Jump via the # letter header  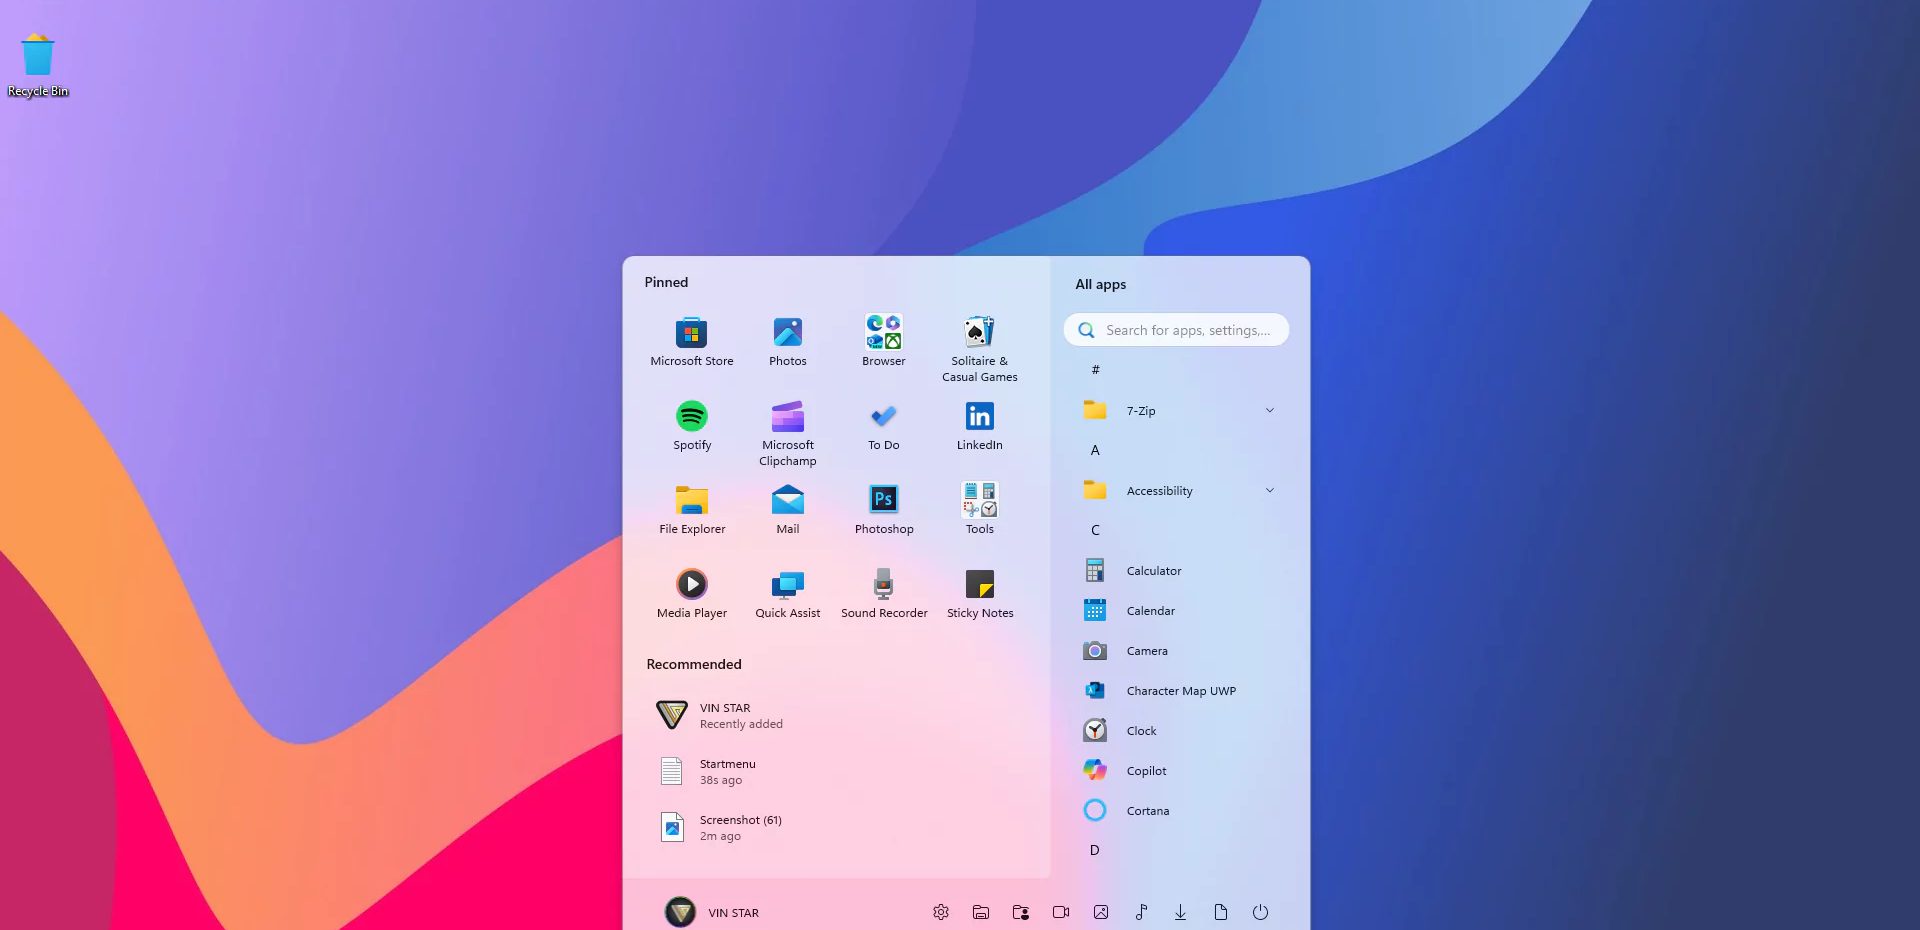coord(1095,370)
